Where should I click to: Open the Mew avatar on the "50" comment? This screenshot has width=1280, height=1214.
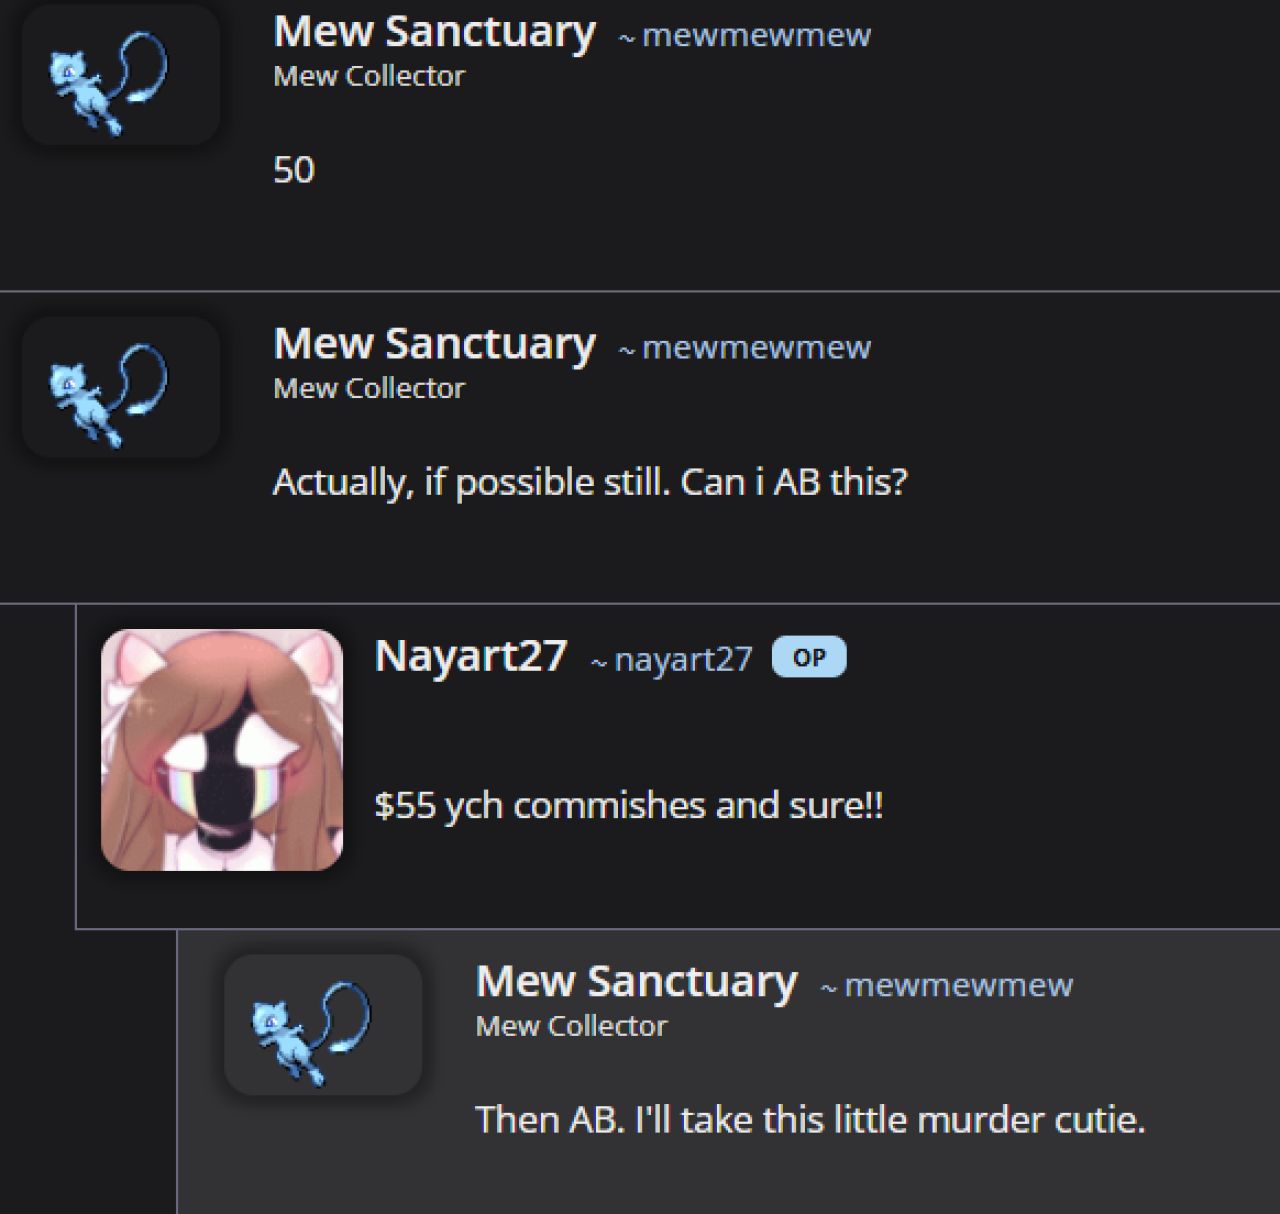[x=121, y=75]
